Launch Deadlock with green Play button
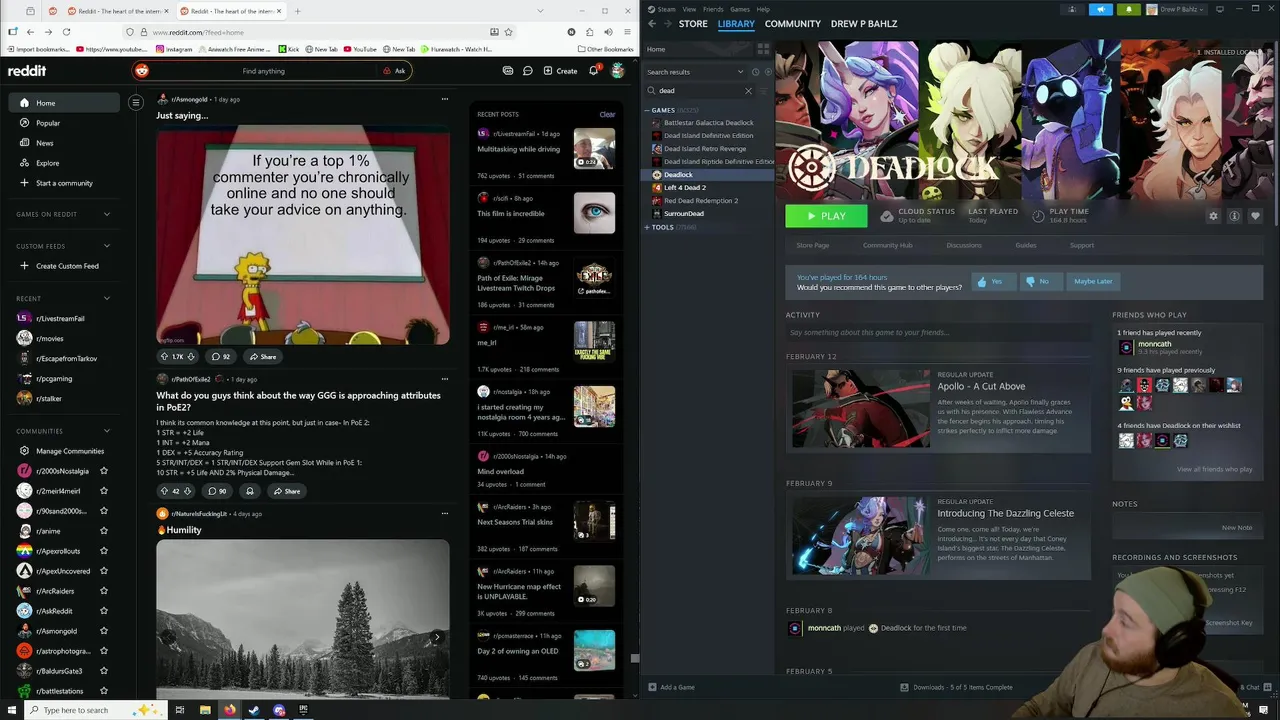Viewport: 1280px width, 720px height. point(826,216)
